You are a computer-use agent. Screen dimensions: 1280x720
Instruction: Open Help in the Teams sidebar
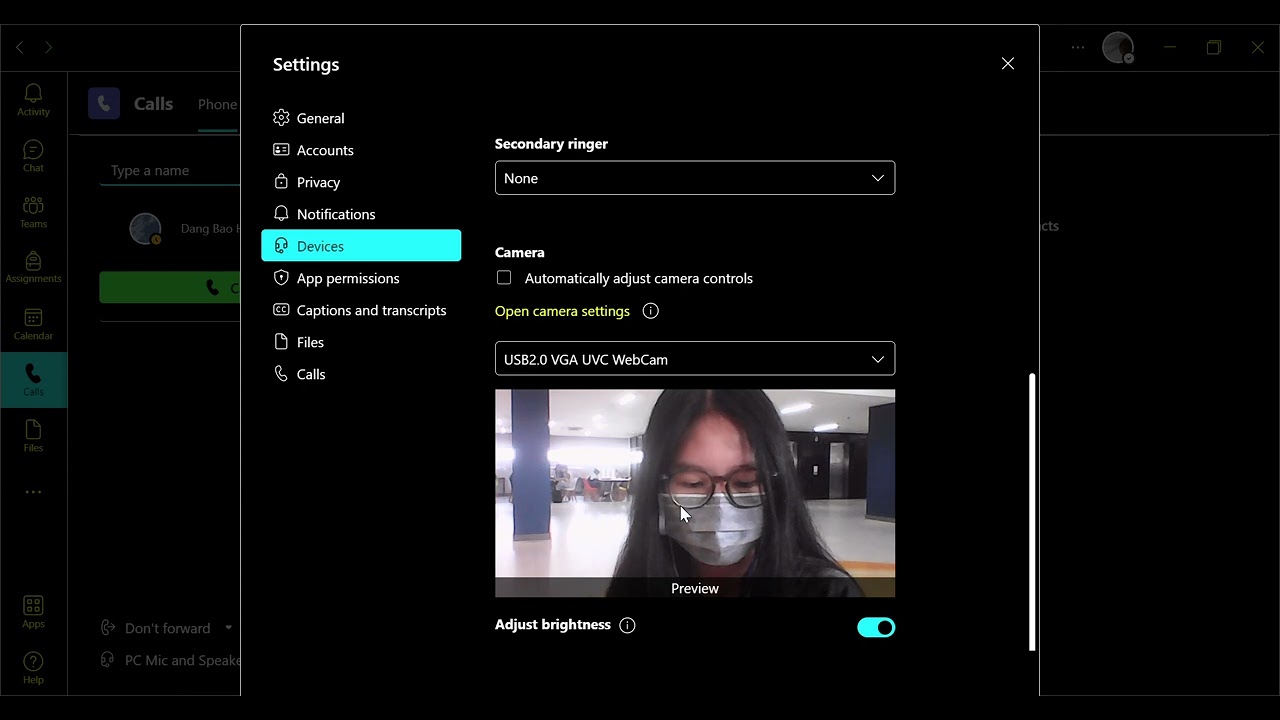coord(33,668)
